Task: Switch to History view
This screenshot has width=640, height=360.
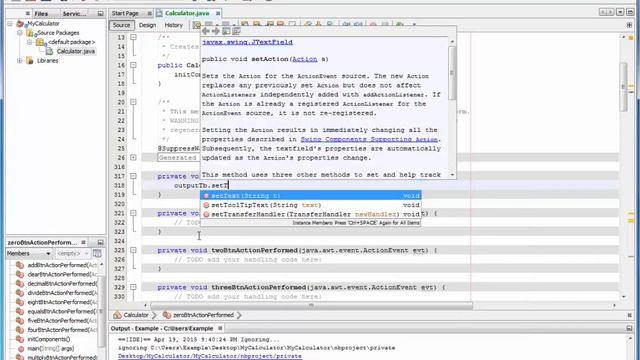Action: [x=173, y=25]
